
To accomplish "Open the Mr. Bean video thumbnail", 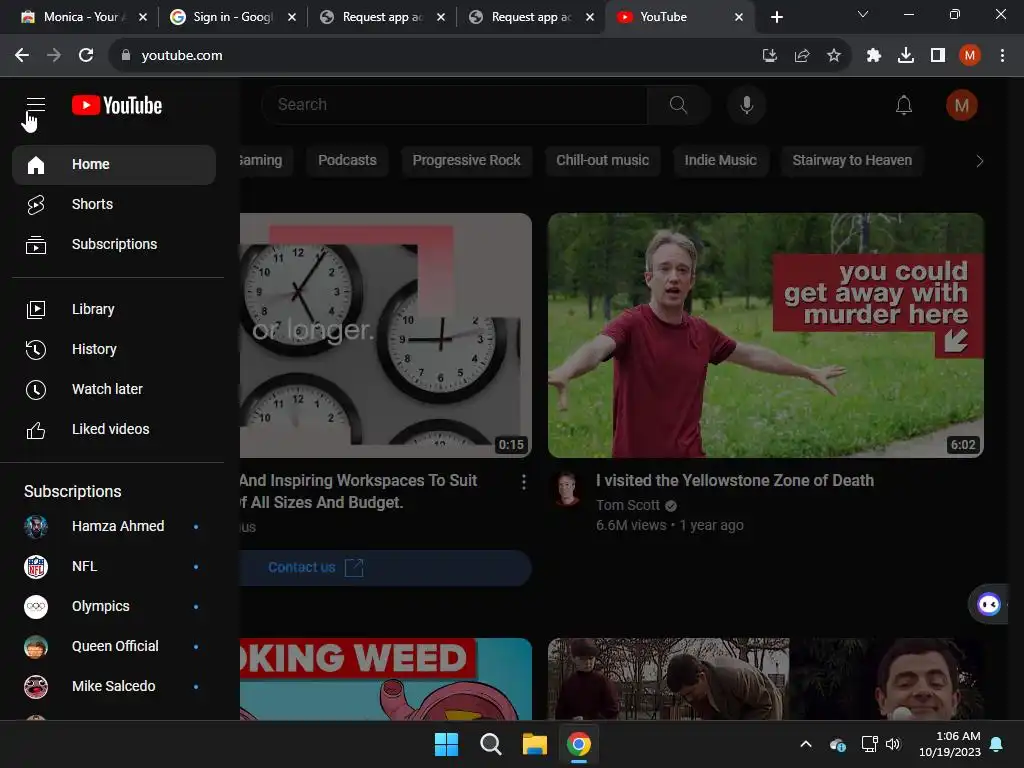I will 765,679.
